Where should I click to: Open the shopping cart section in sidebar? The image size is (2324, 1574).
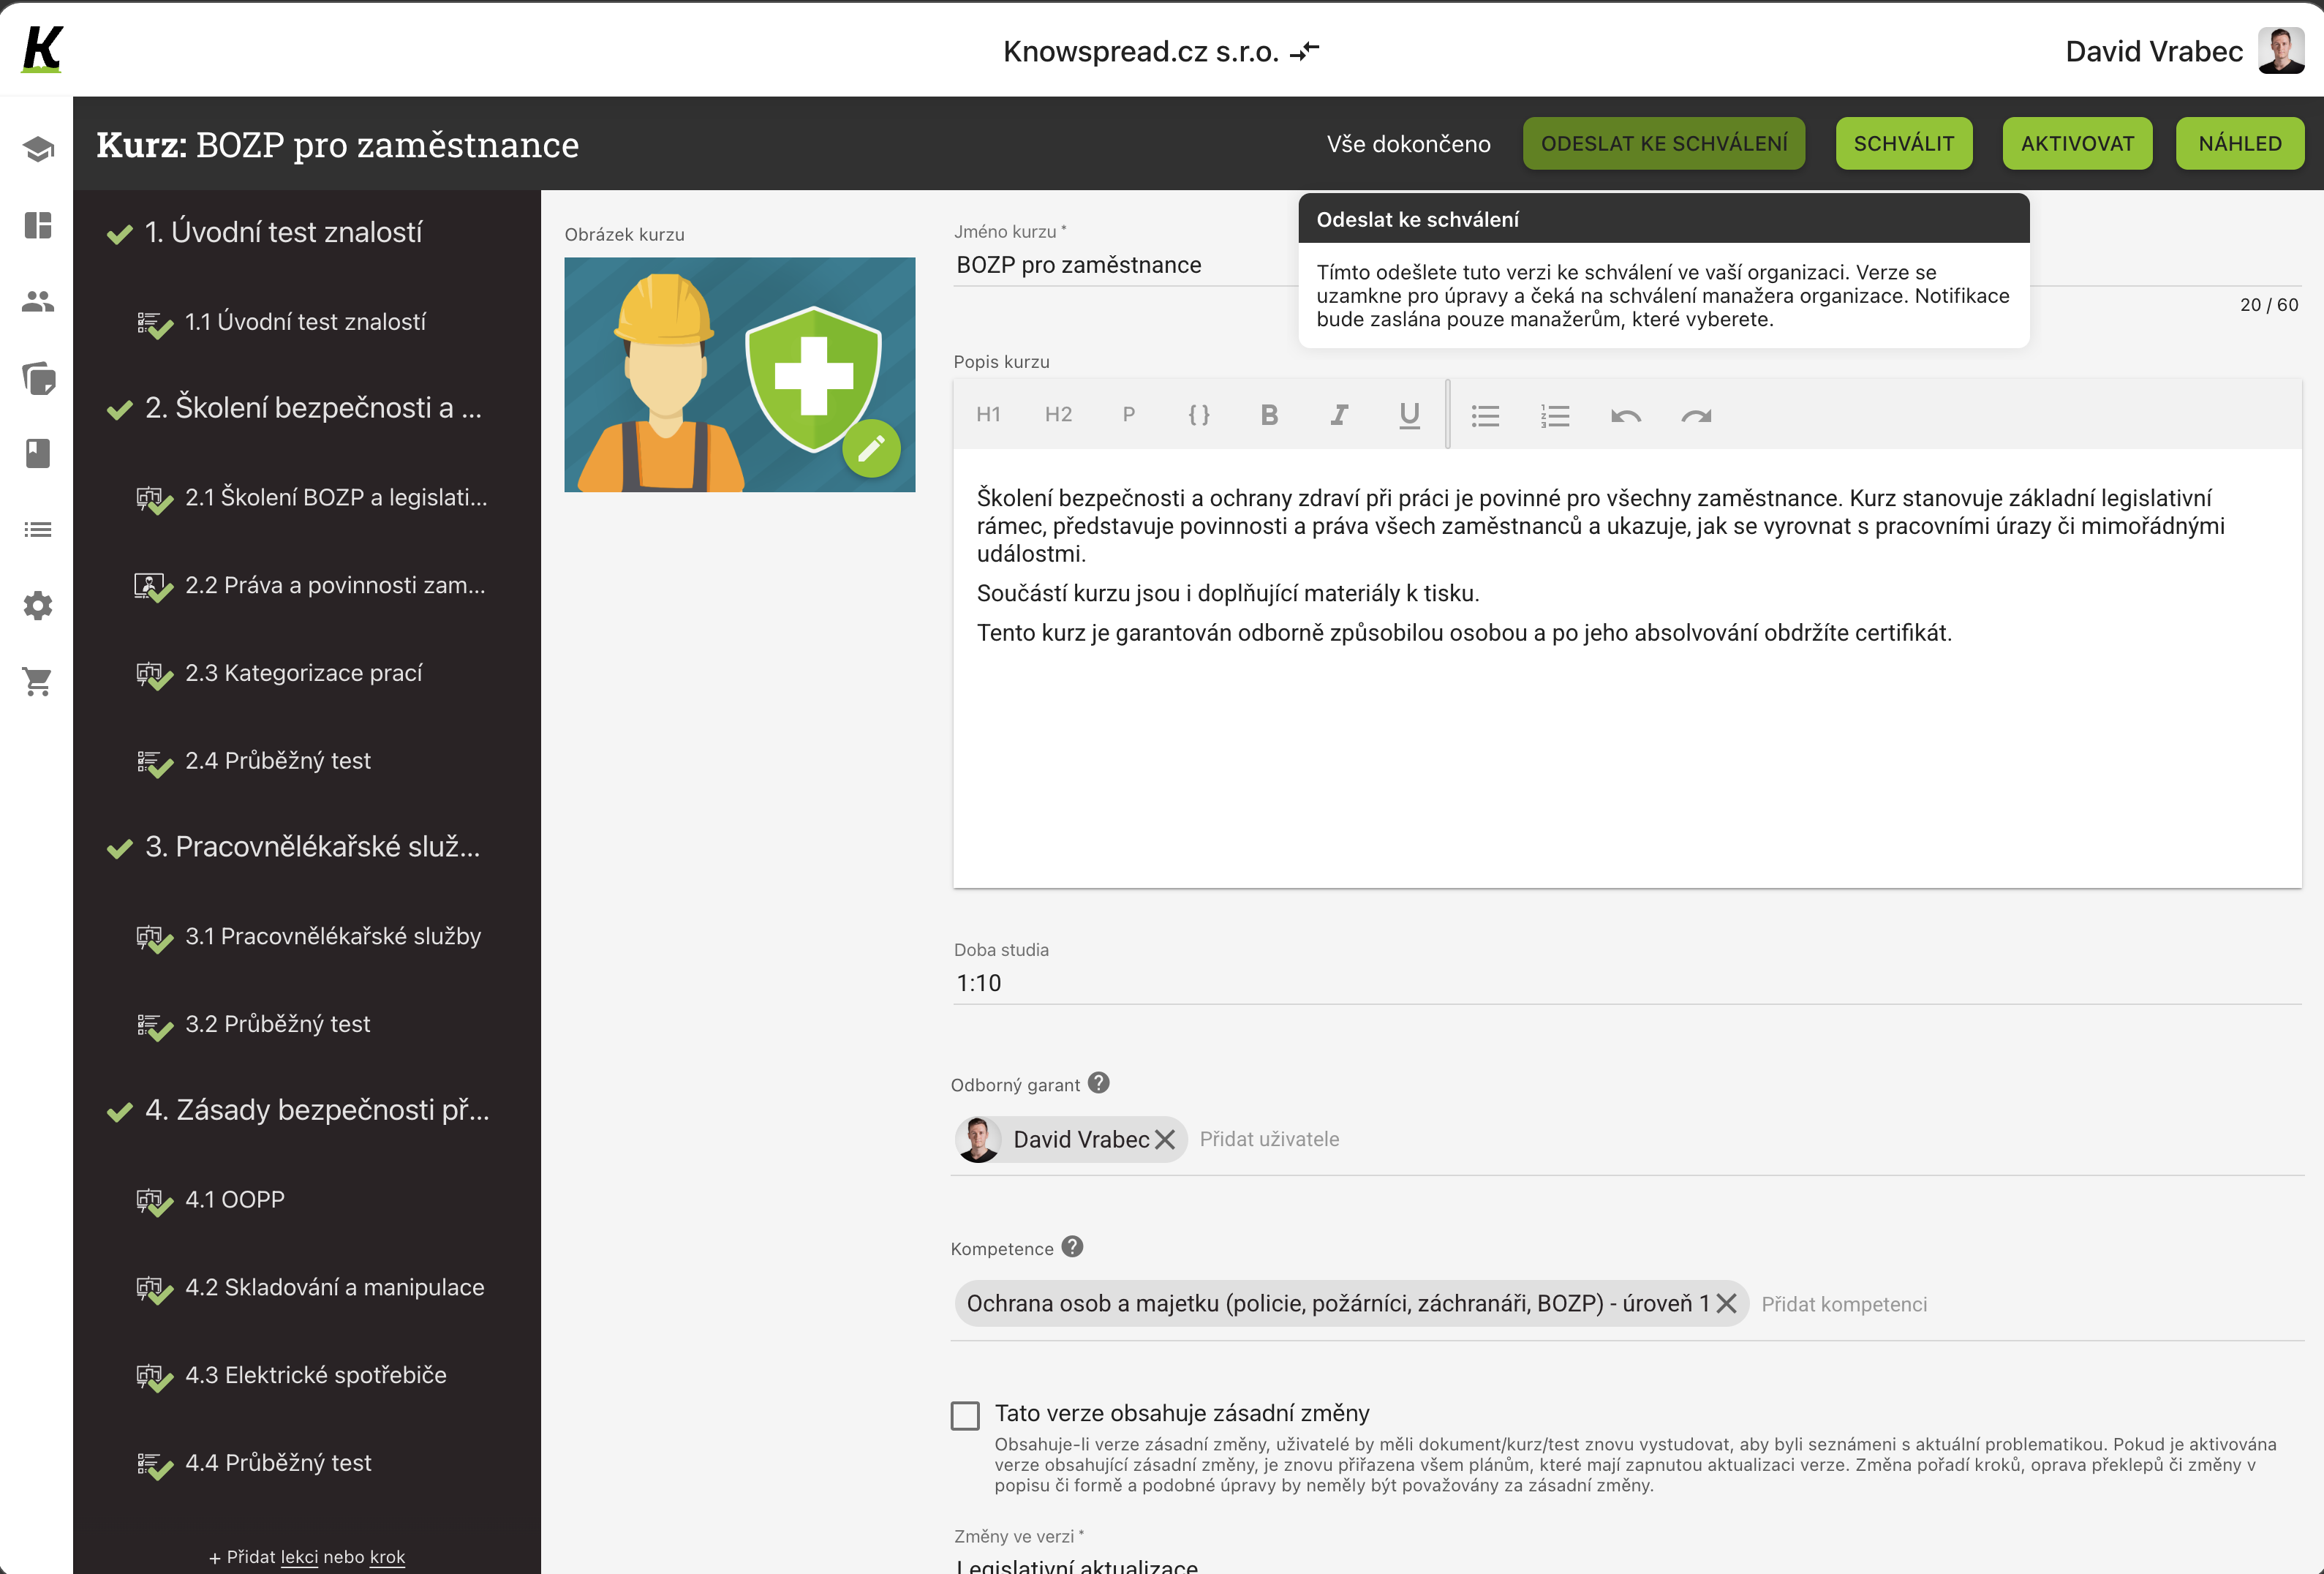[37, 682]
